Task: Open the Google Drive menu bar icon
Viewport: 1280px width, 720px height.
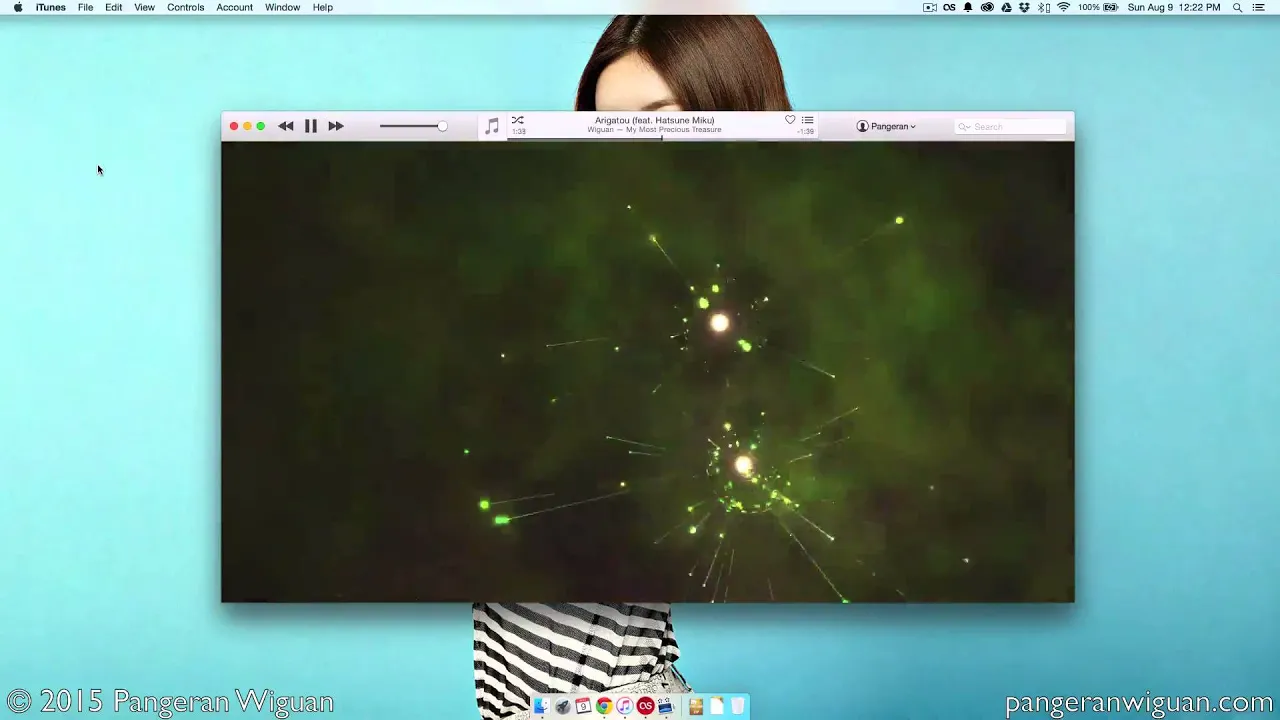Action: point(1007,7)
